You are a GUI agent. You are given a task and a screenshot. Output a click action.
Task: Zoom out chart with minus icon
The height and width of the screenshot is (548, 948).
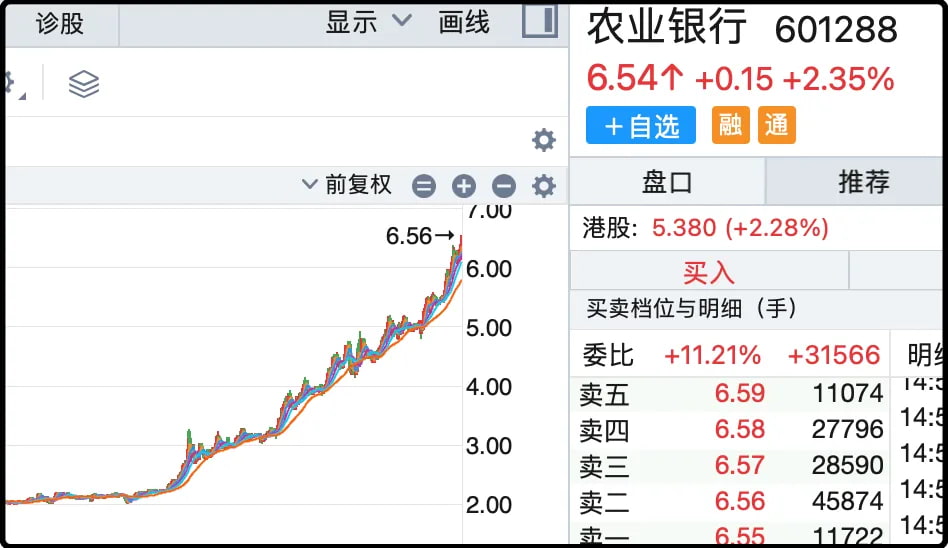(x=504, y=186)
